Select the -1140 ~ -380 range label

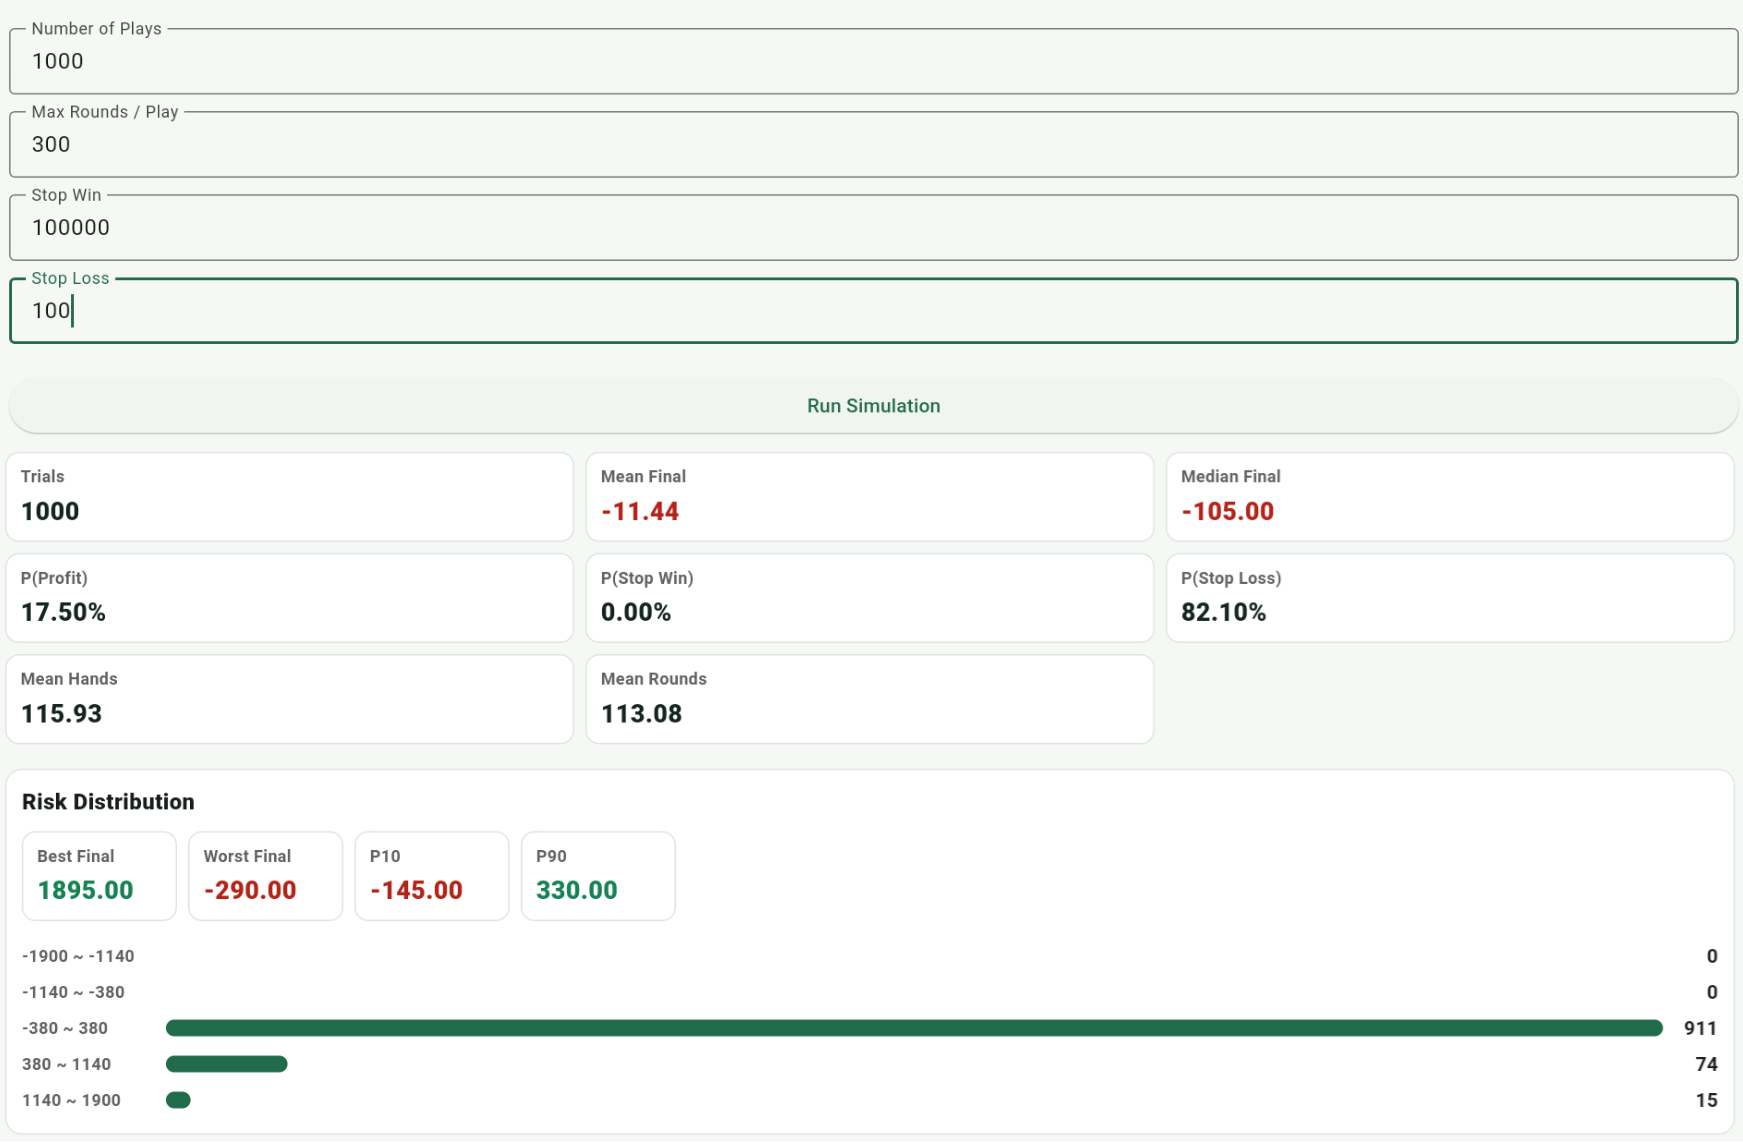pos(73,992)
